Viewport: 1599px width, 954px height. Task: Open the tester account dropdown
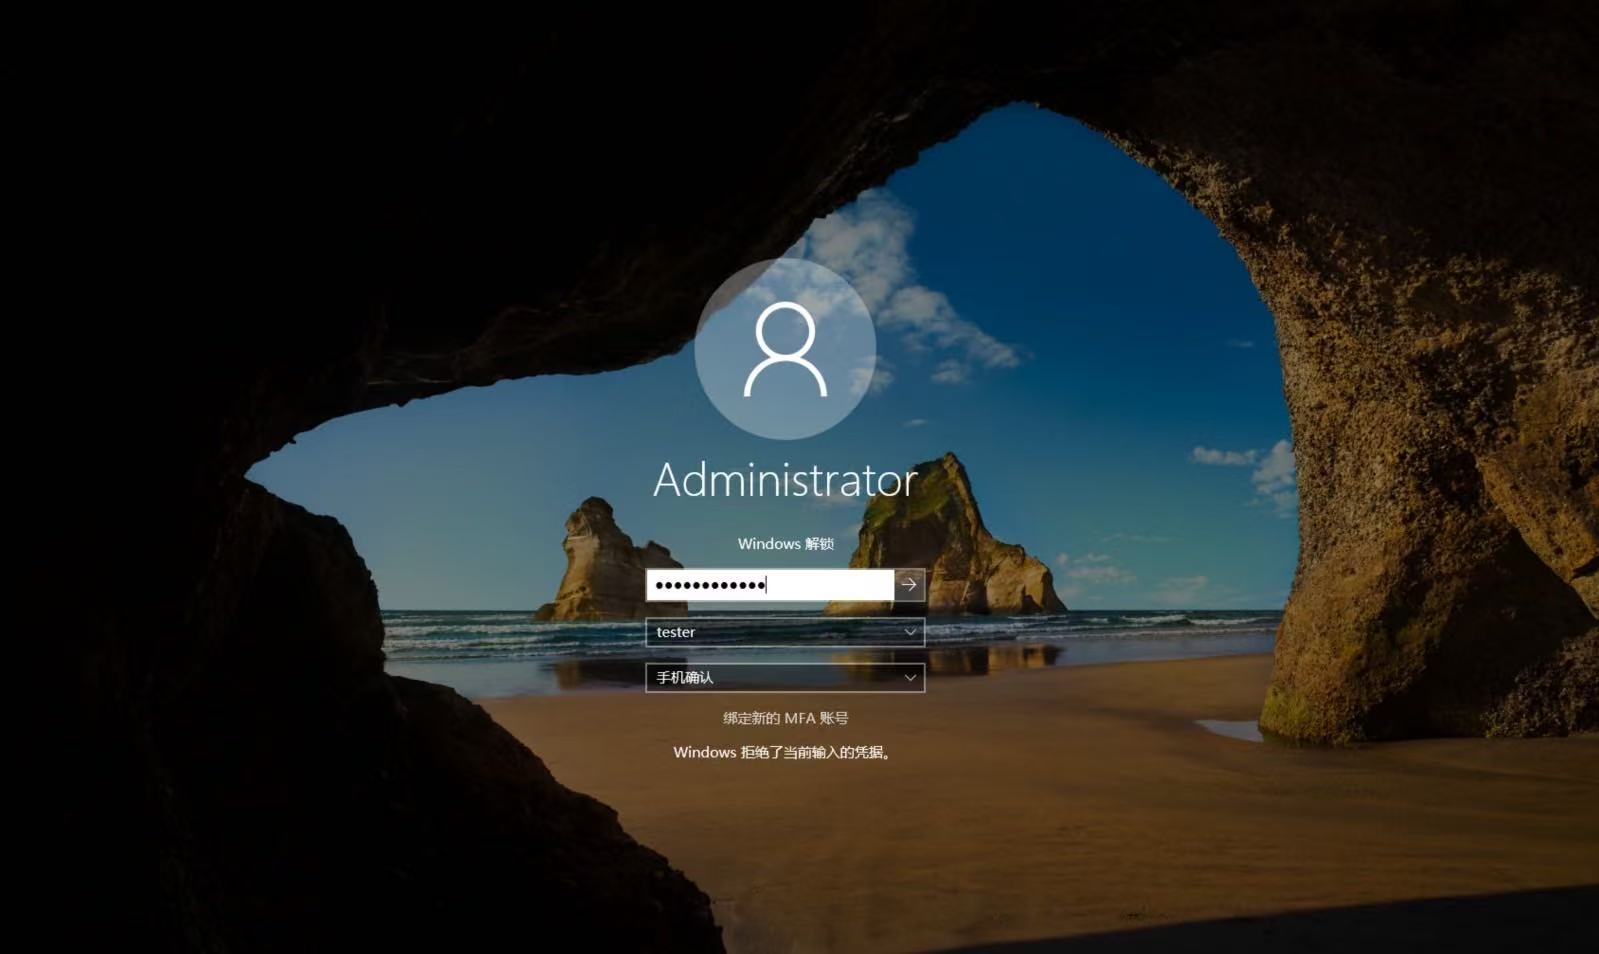click(x=784, y=632)
